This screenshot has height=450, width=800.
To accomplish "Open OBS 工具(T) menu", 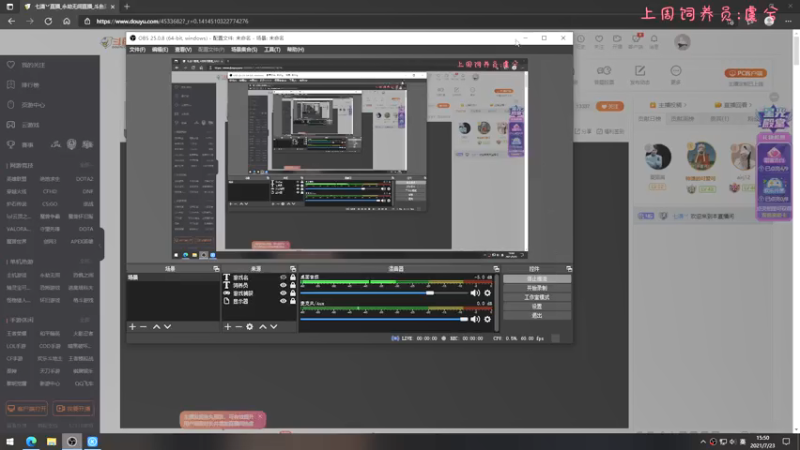I will coord(272,49).
